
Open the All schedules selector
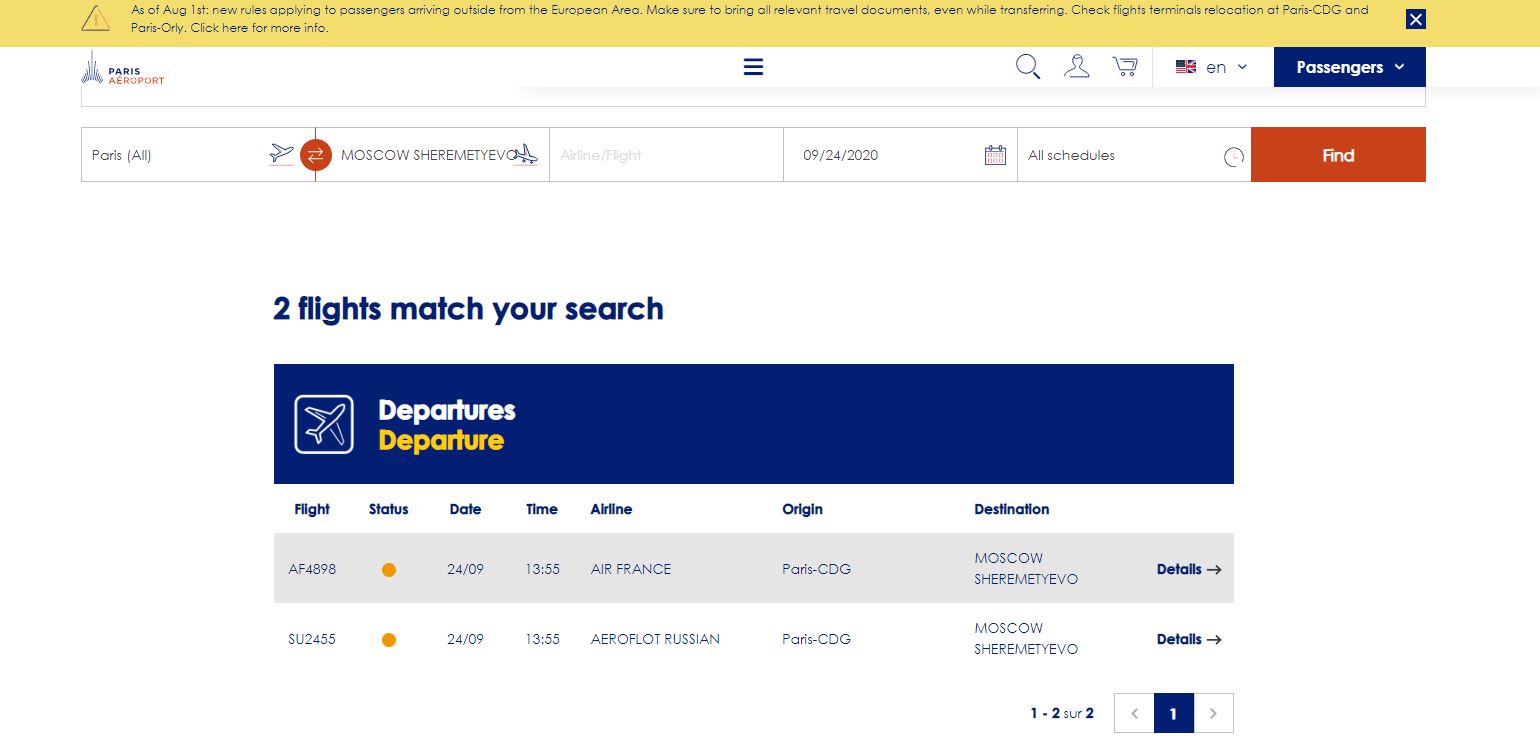pos(1120,155)
